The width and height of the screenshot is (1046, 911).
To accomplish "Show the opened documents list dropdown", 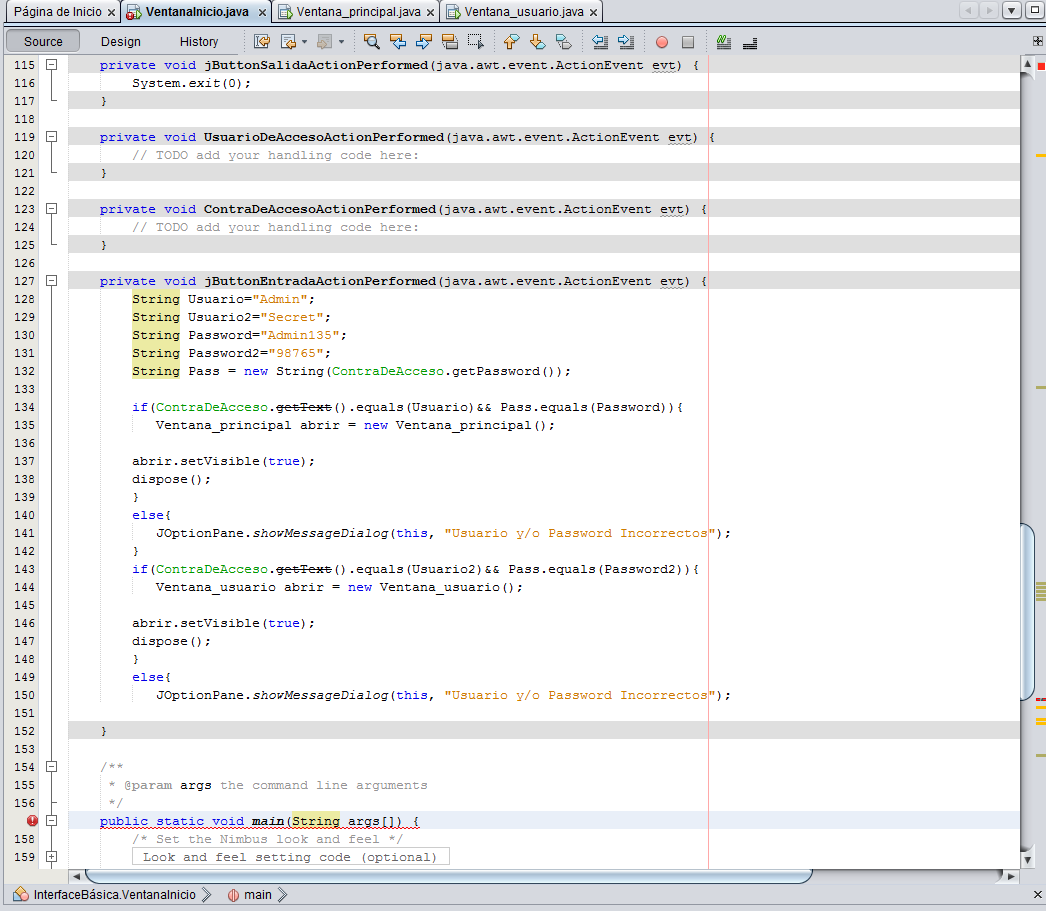I will (1012, 11).
